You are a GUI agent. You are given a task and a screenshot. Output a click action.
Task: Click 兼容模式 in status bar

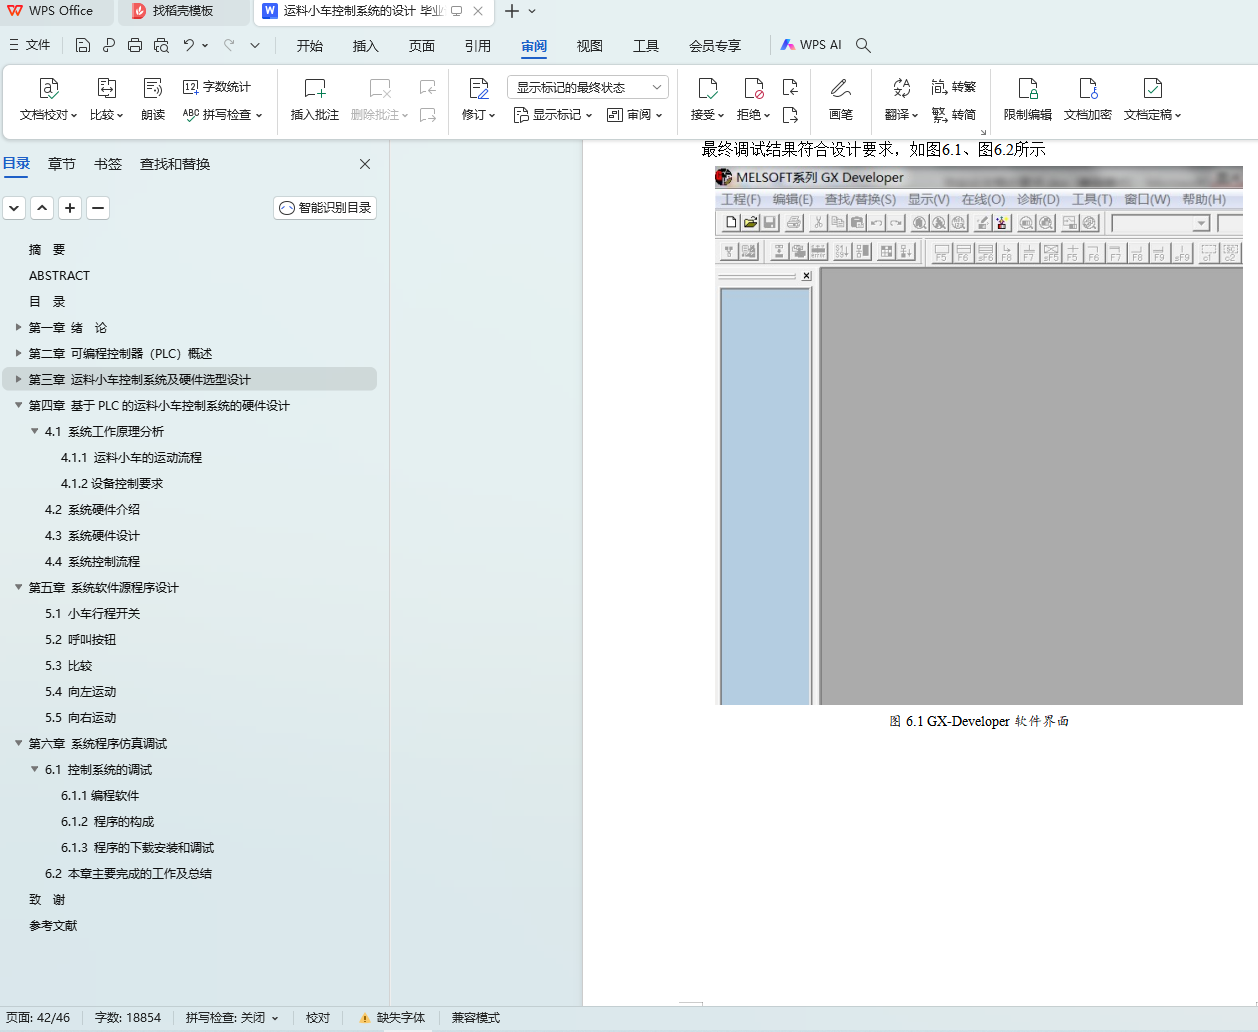(476, 1018)
